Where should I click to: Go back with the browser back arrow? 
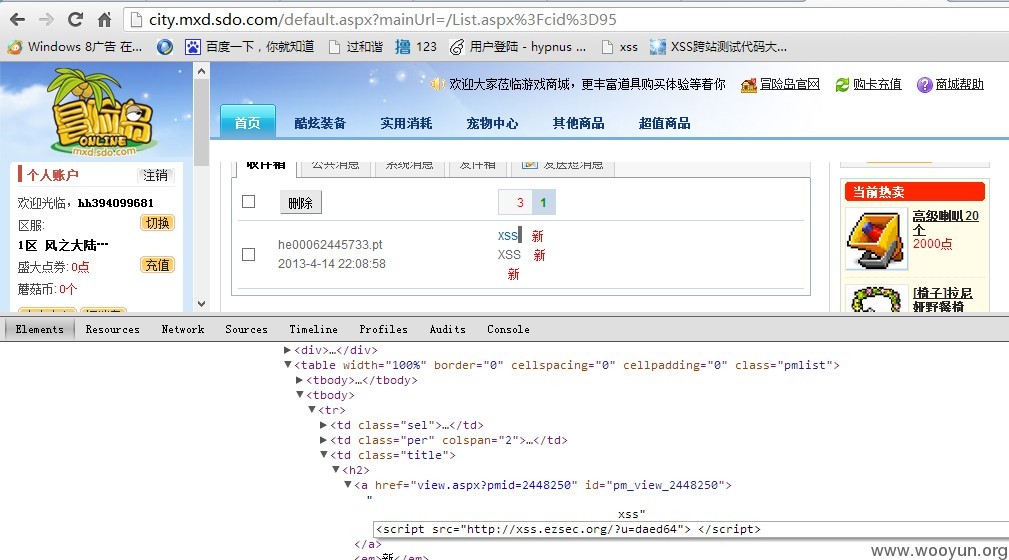pyautogui.click(x=17, y=20)
